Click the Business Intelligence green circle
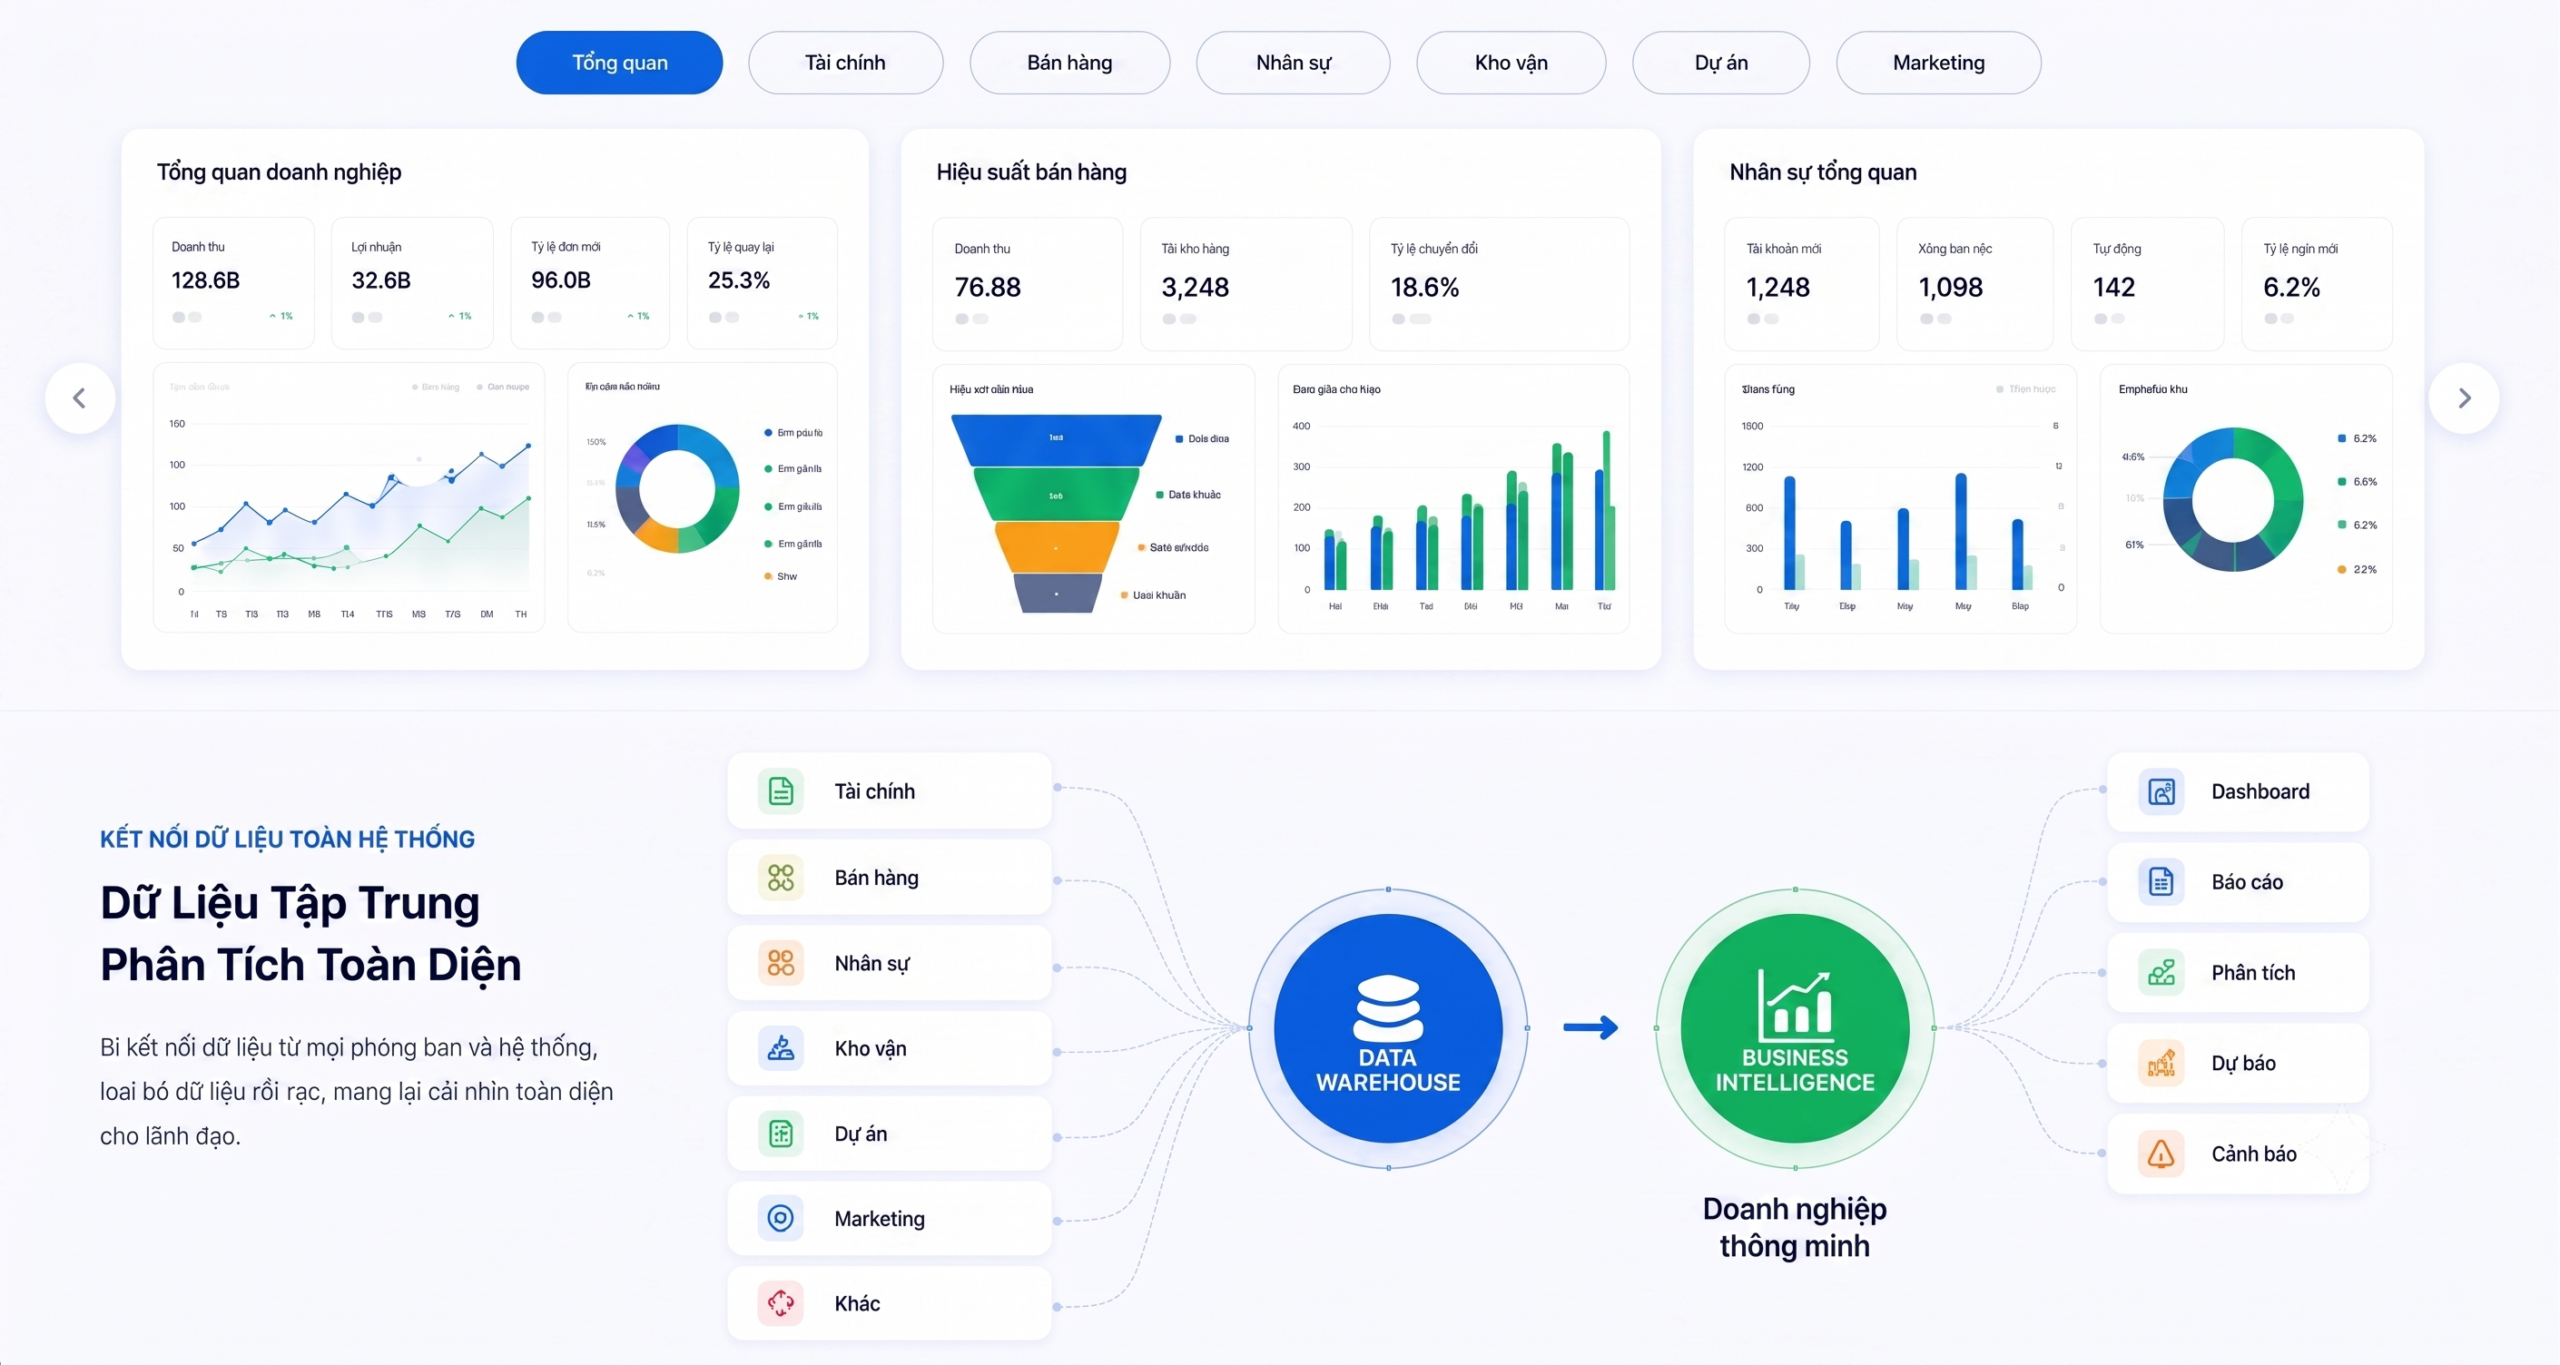This screenshot has height=1365, width=2560. tap(1795, 1028)
